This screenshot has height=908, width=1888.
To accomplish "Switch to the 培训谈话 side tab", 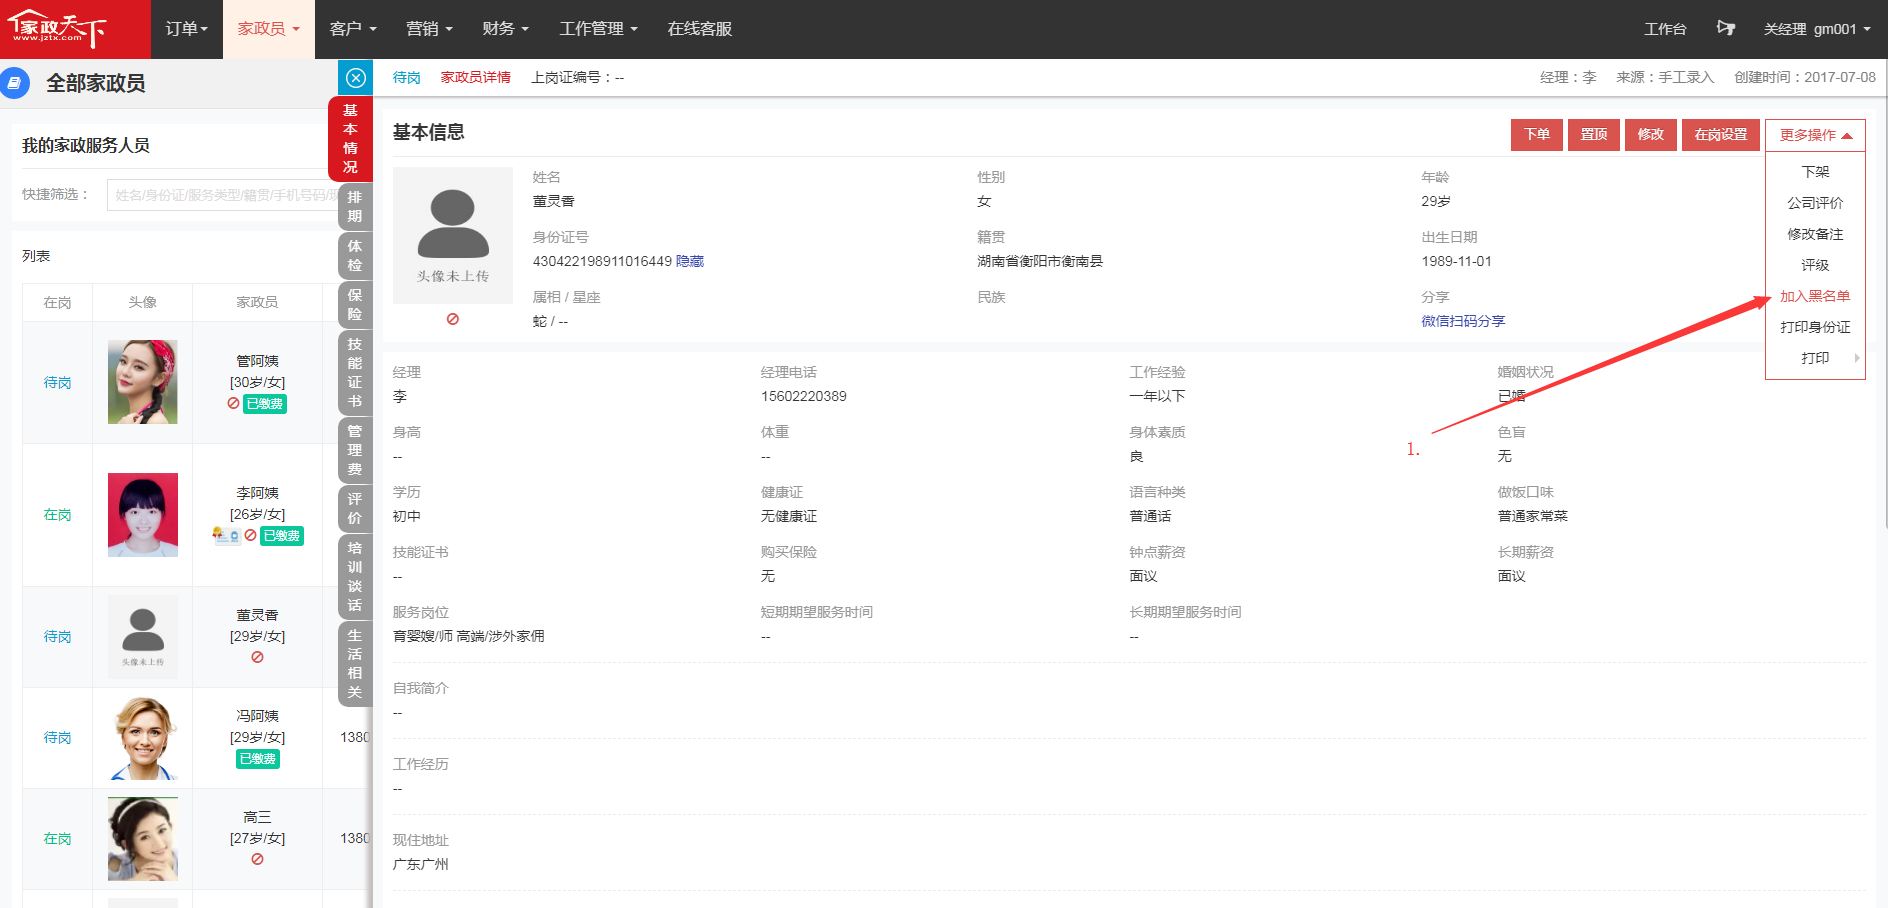I will [x=355, y=577].
